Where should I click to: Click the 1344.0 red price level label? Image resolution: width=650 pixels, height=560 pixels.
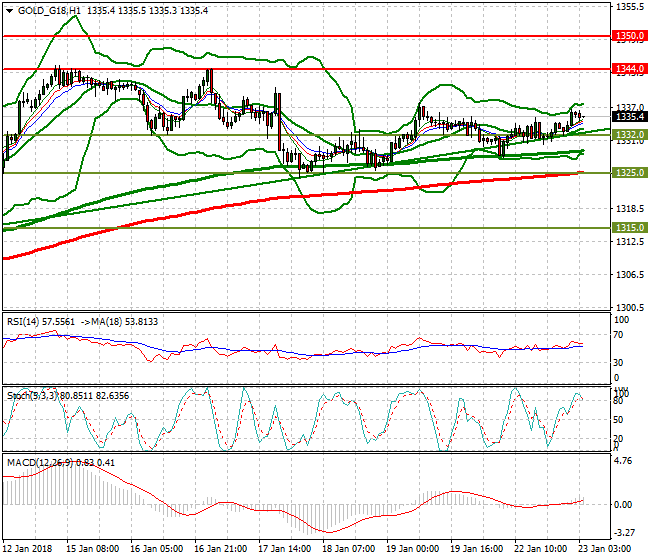(x=630, y=68)
